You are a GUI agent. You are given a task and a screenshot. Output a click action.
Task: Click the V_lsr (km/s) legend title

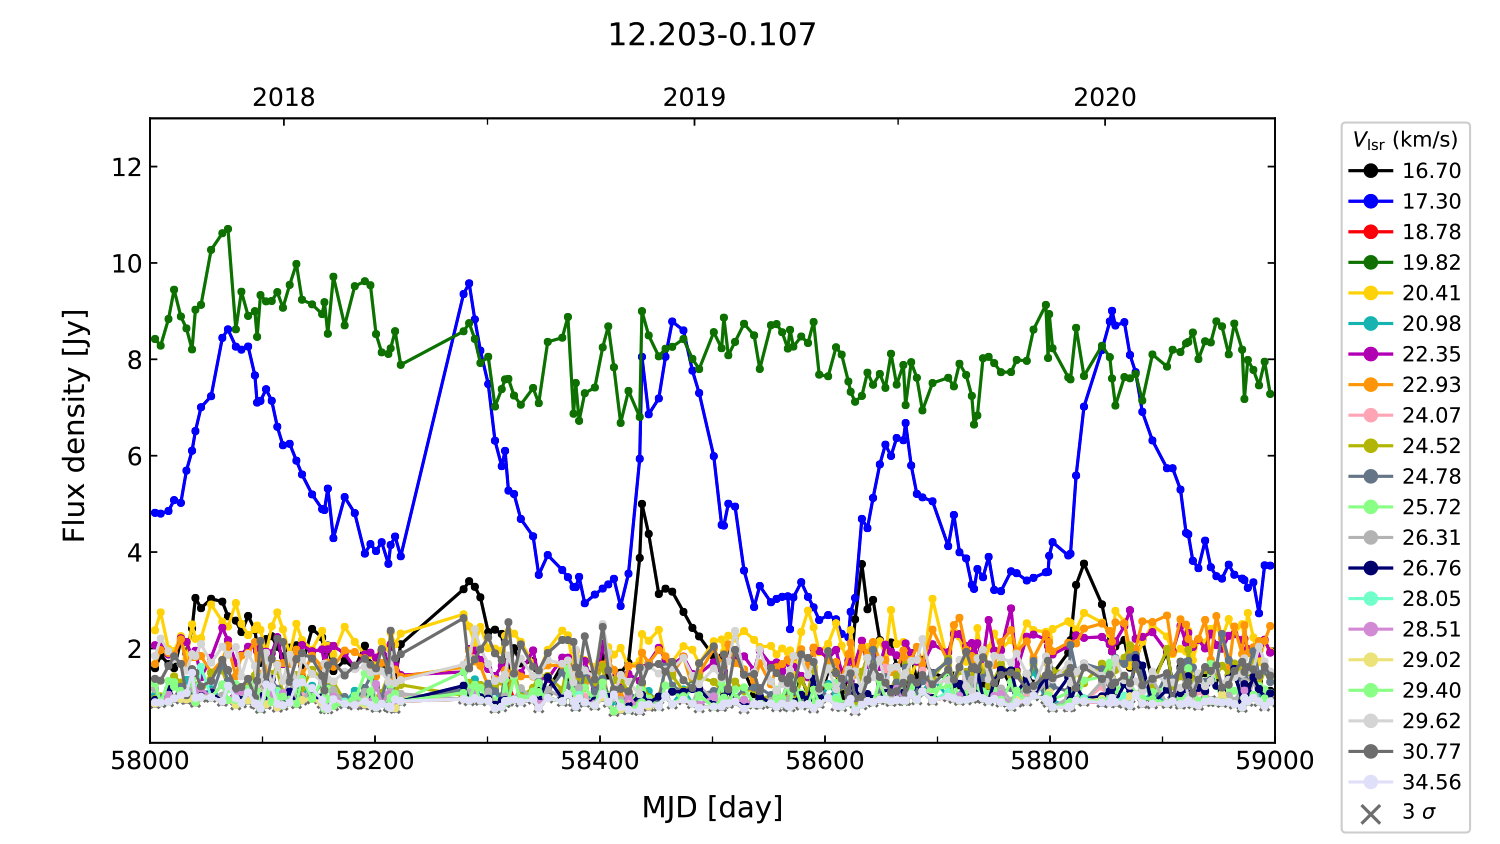[1405, 140]
